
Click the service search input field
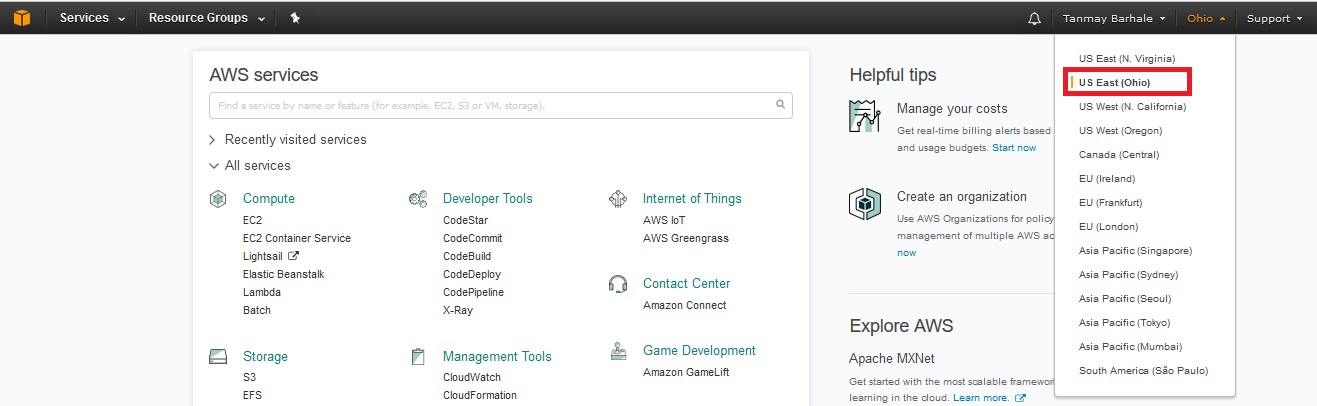pos(501,105)
